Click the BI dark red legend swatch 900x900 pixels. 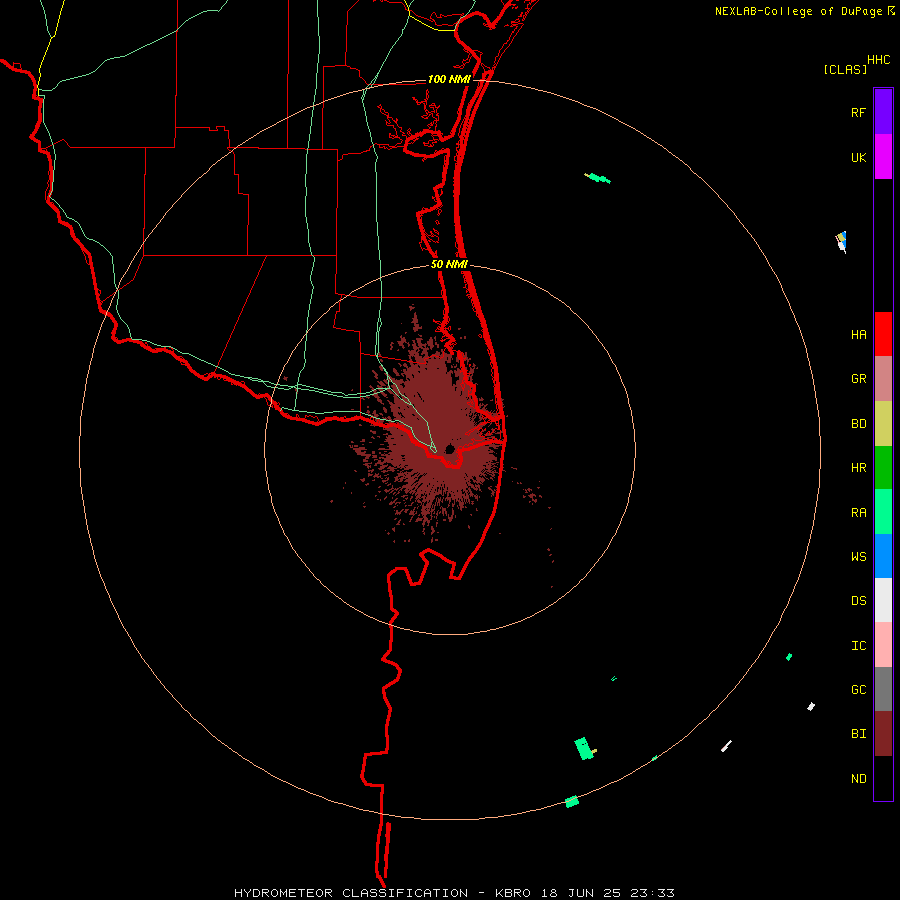(x=883, y=734)
